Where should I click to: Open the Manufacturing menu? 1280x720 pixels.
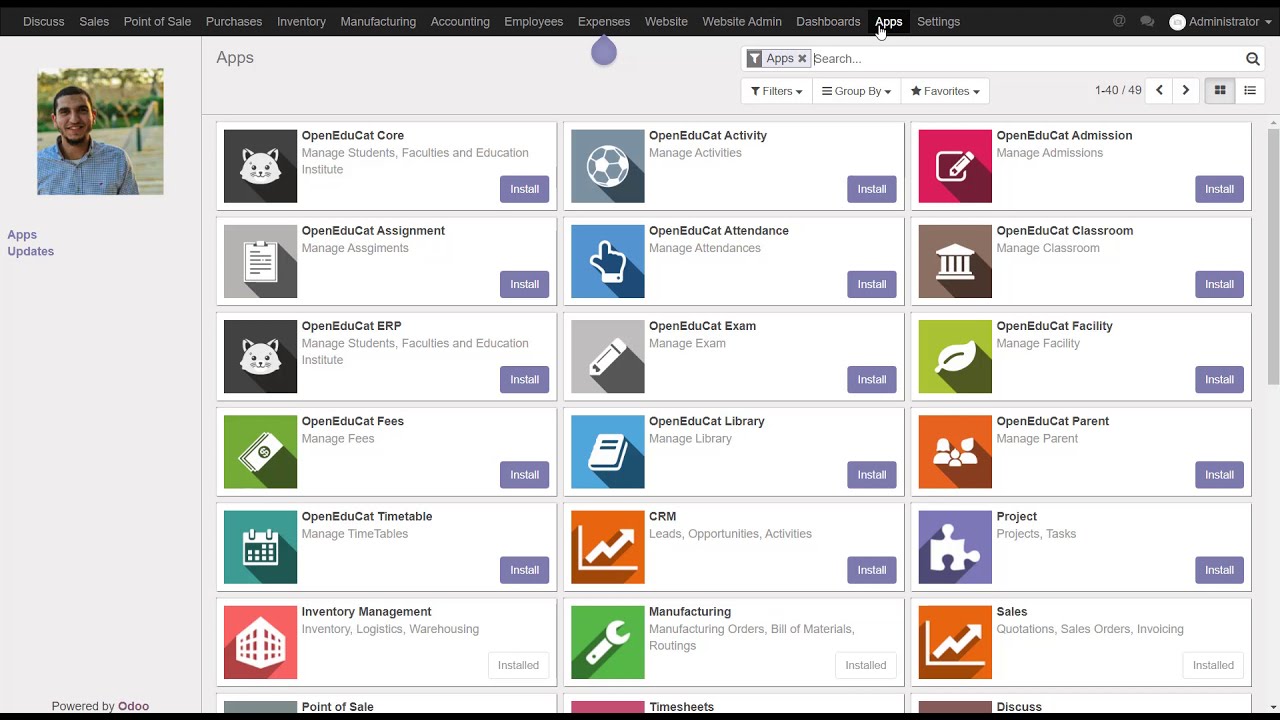pyautogui.click(x=378, y=21)
